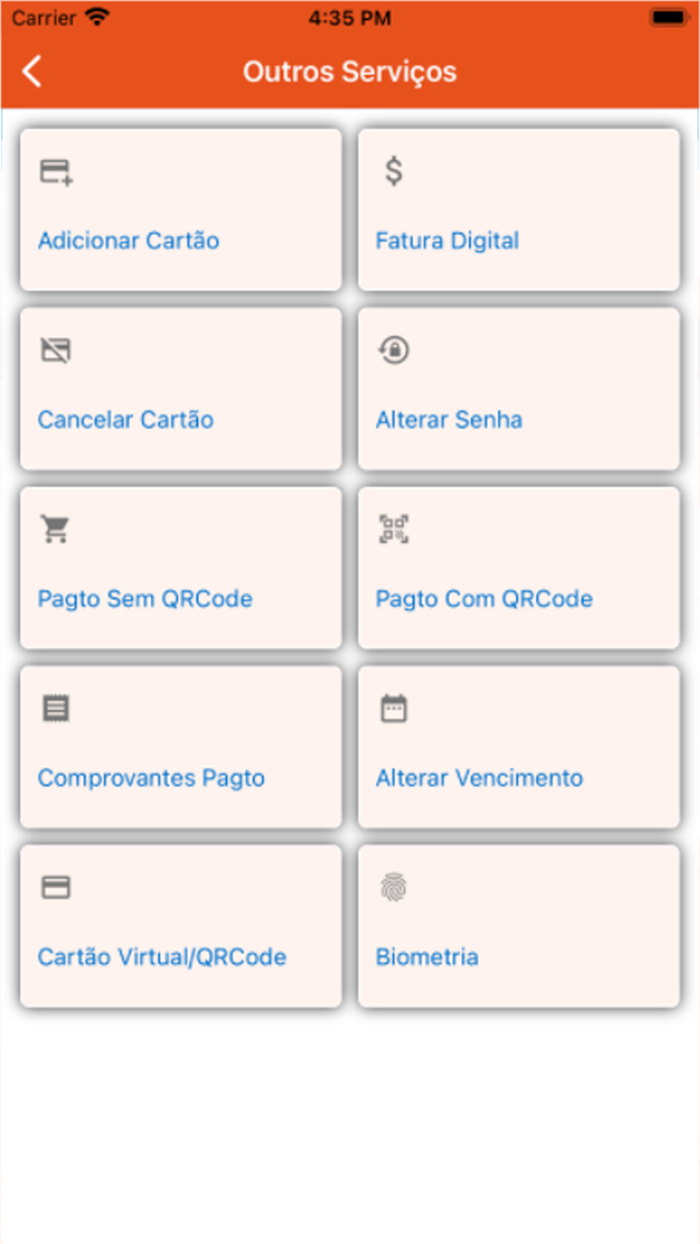Click the QR code icon for Pagto Com QRCode
The width and height of the screenshot is (700, 1244).
click(x=394, y=529)
